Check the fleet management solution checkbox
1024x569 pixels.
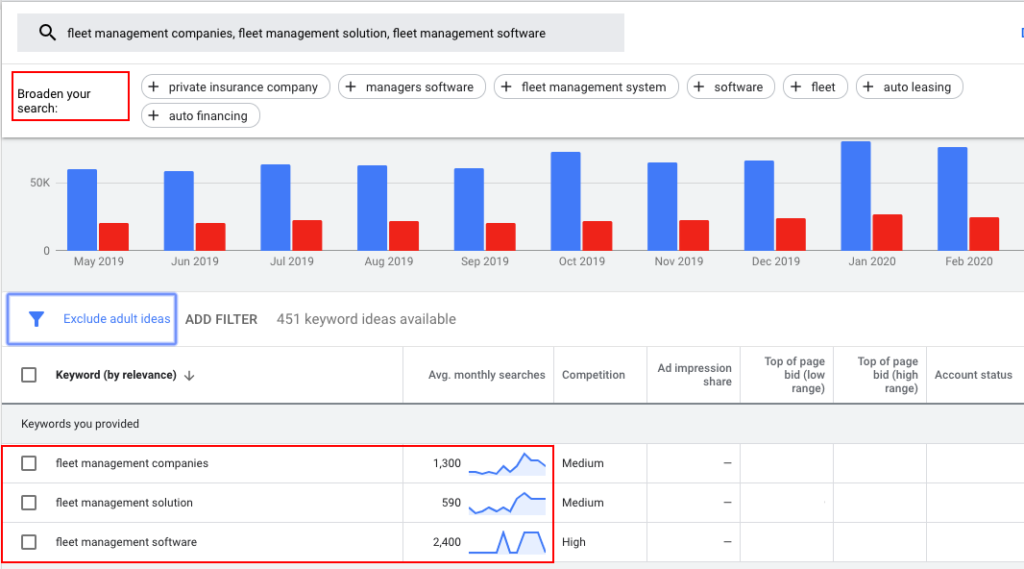point(29,502)
